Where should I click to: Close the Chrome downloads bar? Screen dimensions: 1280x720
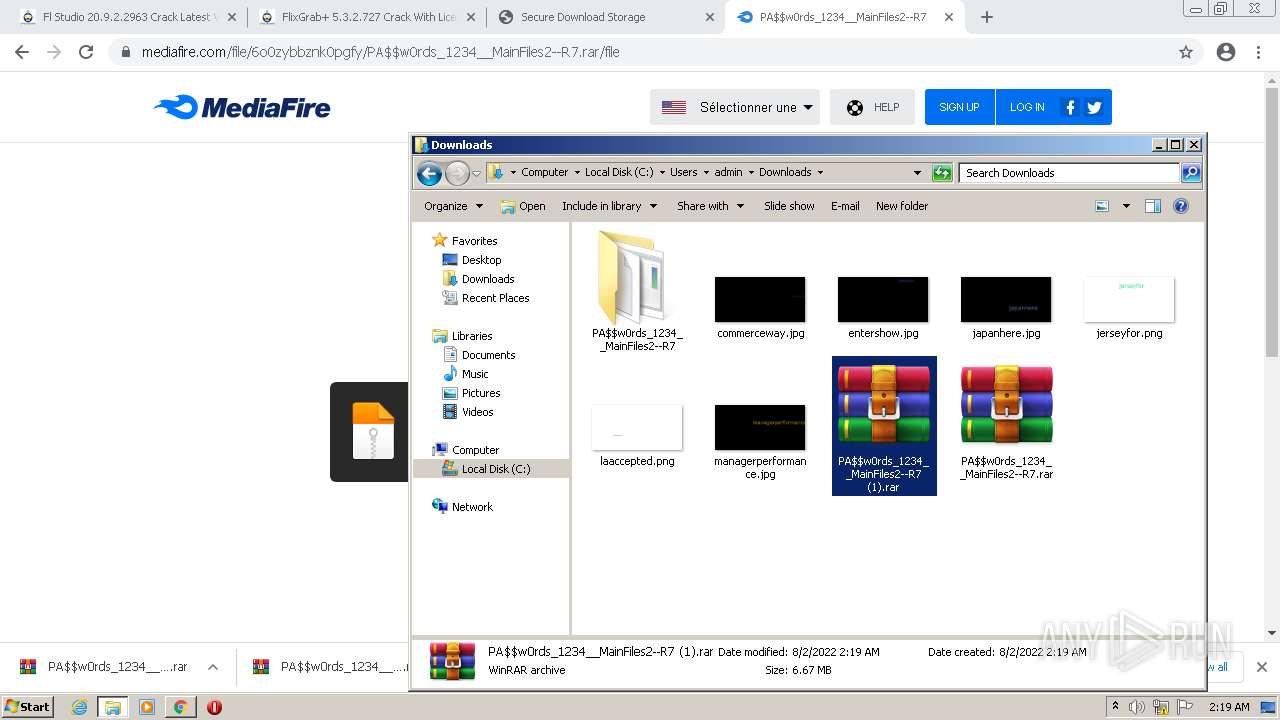pyautogui.click(x=1261, y=667)
